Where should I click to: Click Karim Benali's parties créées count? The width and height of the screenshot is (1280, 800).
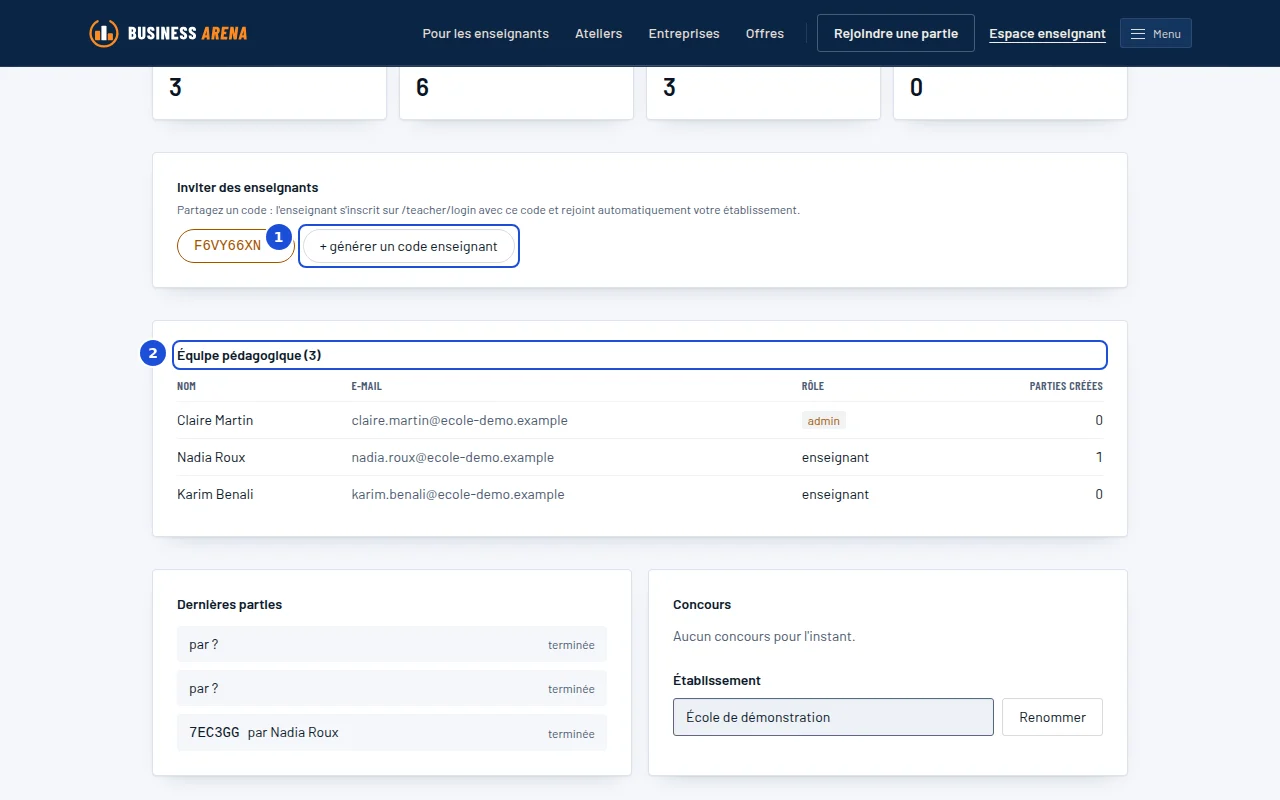(x=1099, y=494)
